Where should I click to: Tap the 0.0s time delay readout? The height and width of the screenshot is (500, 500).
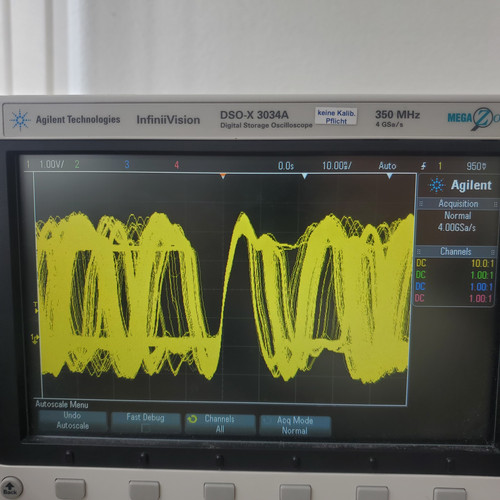[x=286, y=166]
